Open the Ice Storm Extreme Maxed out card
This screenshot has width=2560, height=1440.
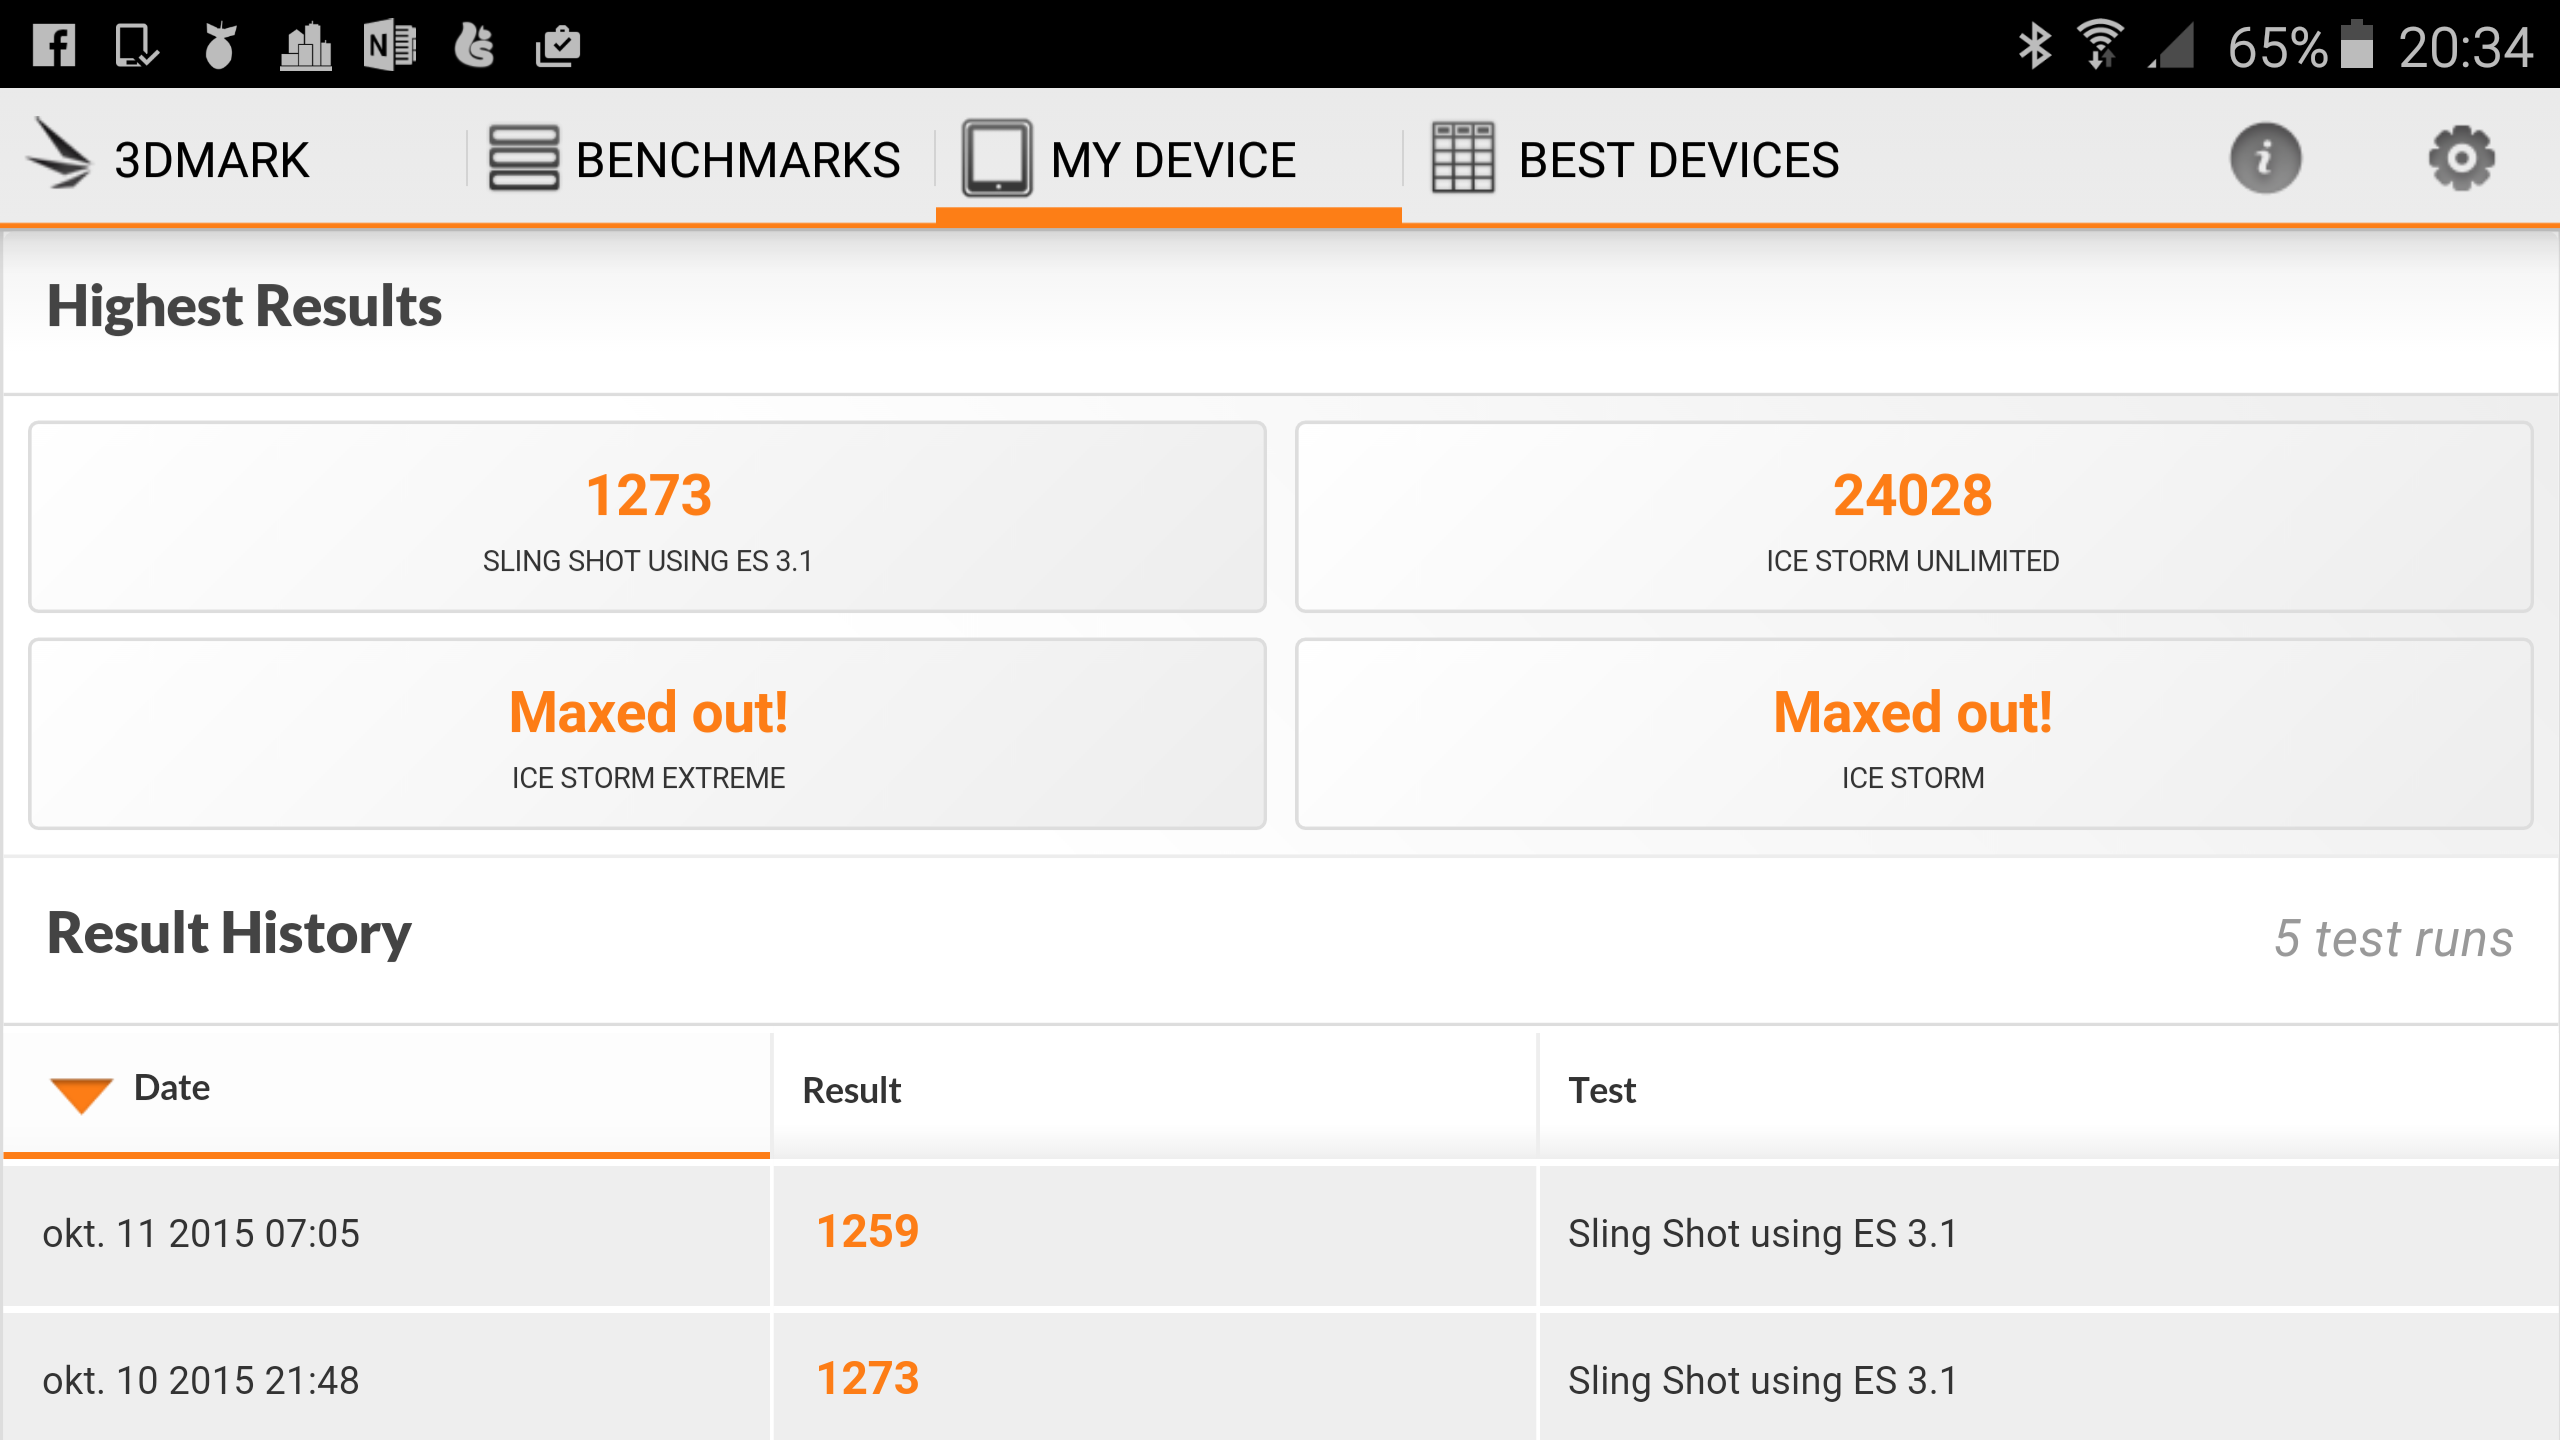click(x=648, y=734)
